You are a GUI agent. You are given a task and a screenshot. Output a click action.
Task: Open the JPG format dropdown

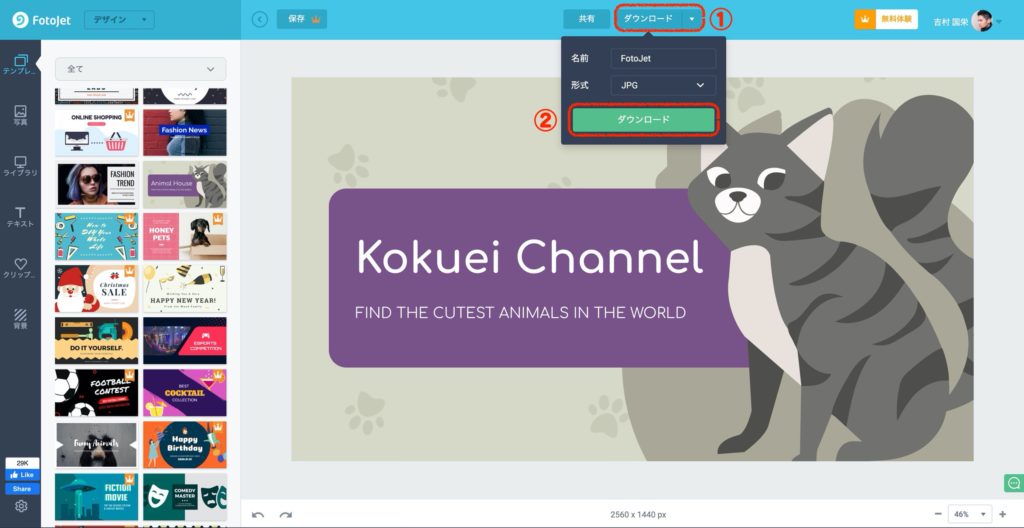pyautogui.click(x=663, y=86)
